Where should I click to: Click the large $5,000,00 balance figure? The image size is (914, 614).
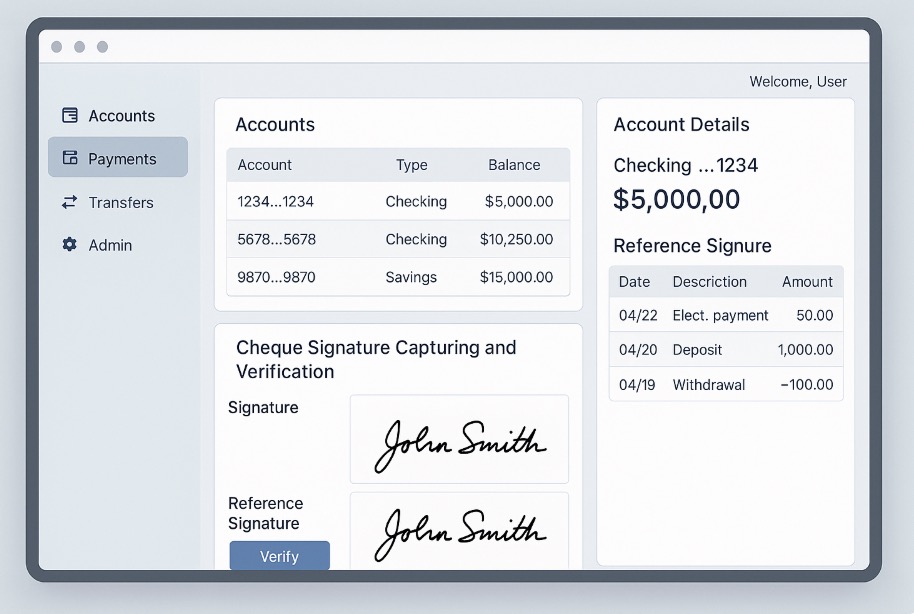pyautogui.click(x=677, y=199)
